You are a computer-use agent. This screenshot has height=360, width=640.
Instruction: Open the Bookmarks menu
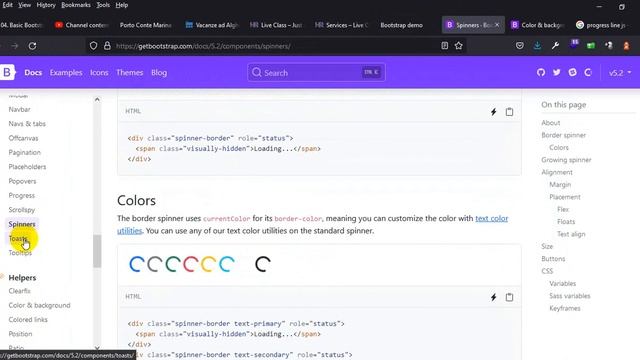click(x=76, y=5)
